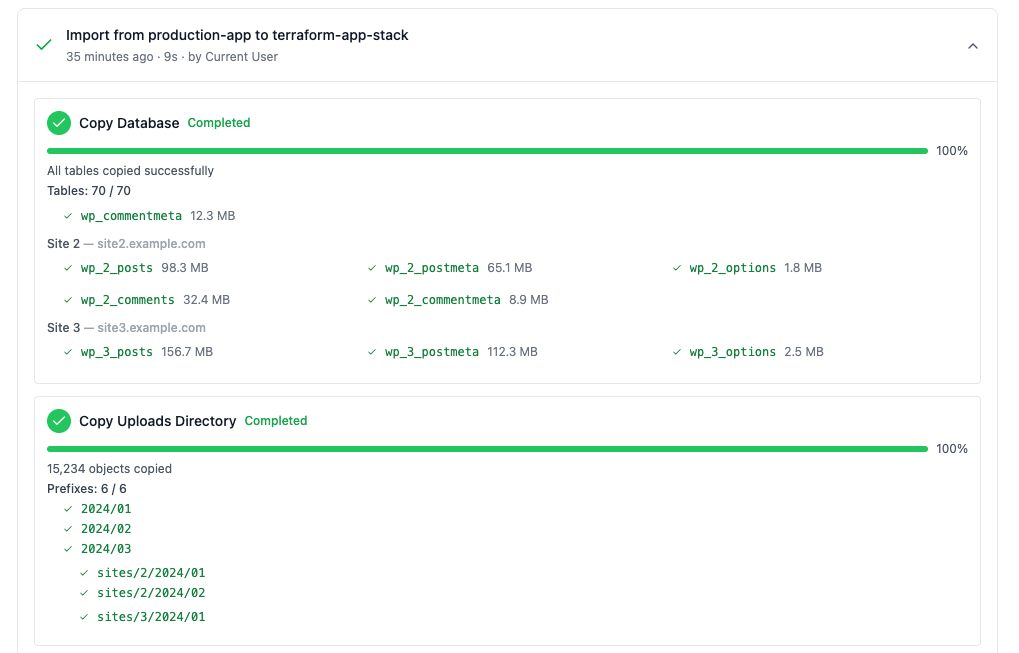Select the wp_2_postmeta table name
Image resolution: width=1019 pixels, height=653 pixels.
pos(432,268)
